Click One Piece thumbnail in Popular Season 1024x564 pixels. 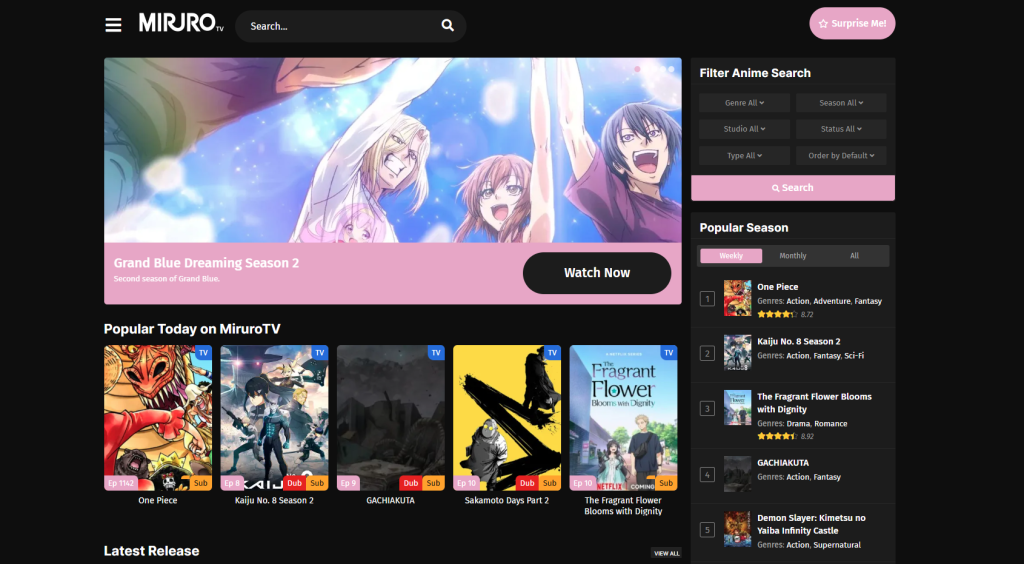tap(737, 298)
